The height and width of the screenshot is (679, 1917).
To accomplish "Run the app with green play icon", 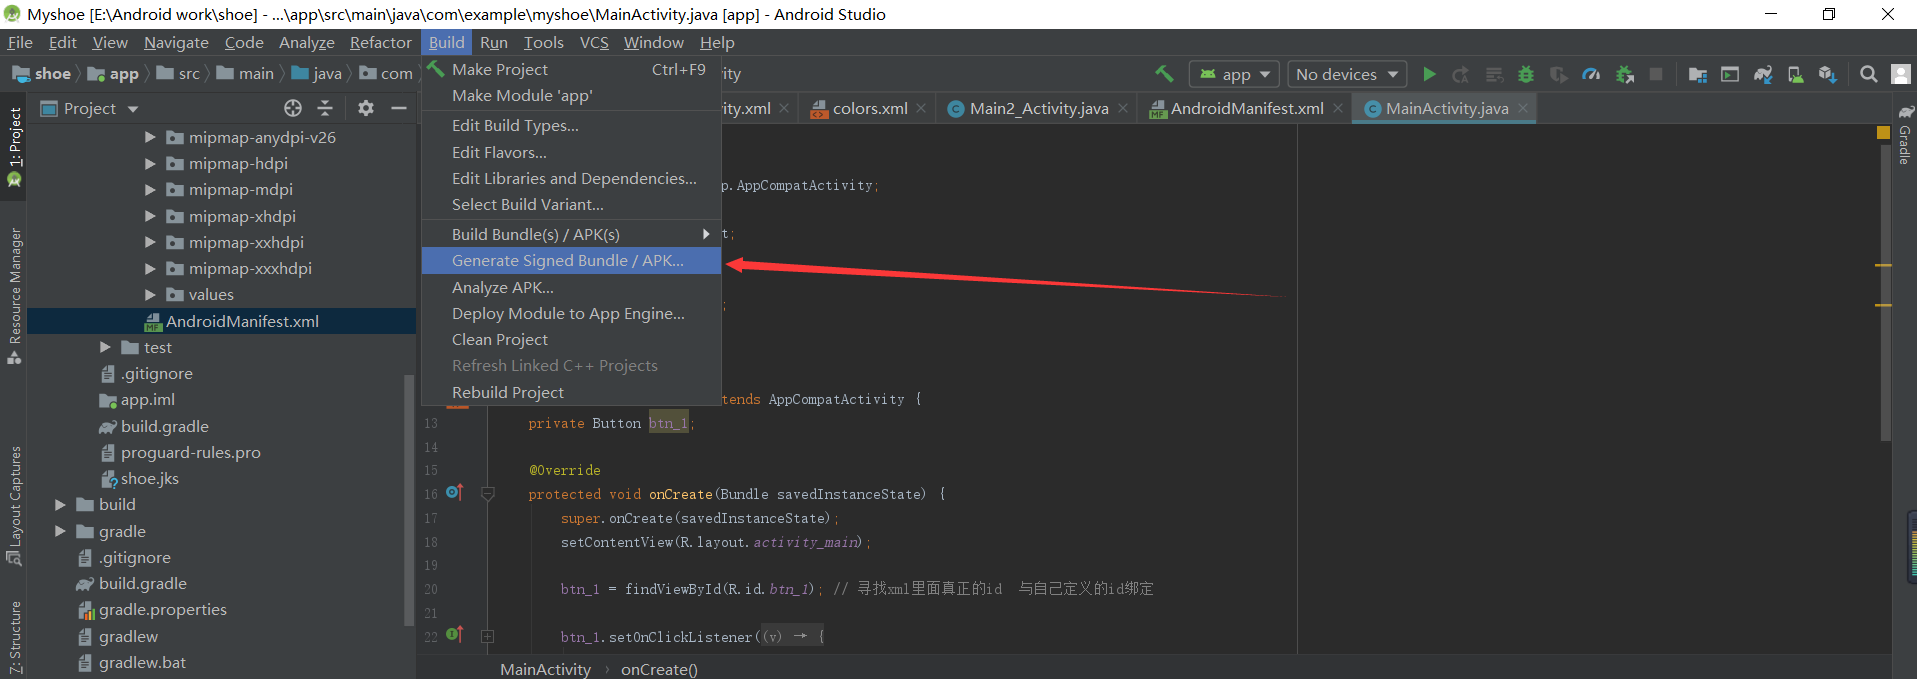I will click(1429, 74).
